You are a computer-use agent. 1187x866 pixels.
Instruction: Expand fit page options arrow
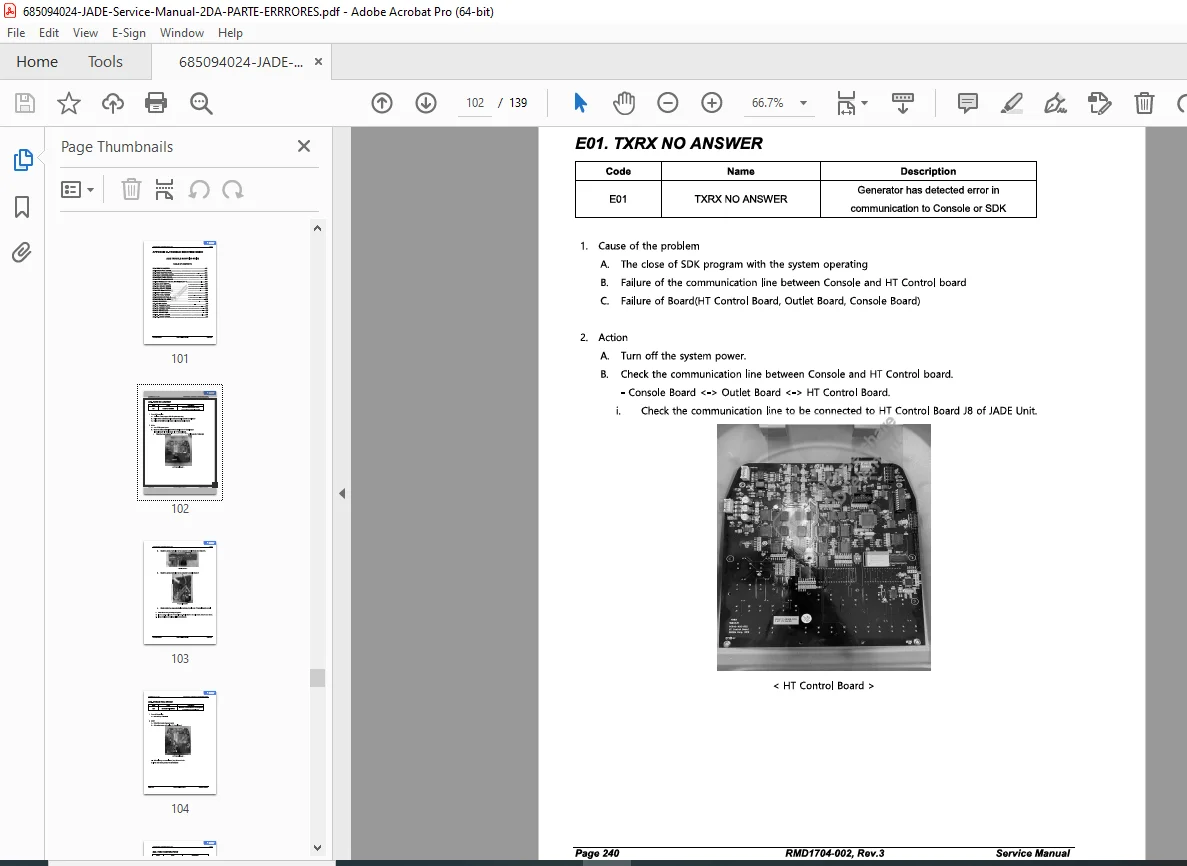click(865, 103)
